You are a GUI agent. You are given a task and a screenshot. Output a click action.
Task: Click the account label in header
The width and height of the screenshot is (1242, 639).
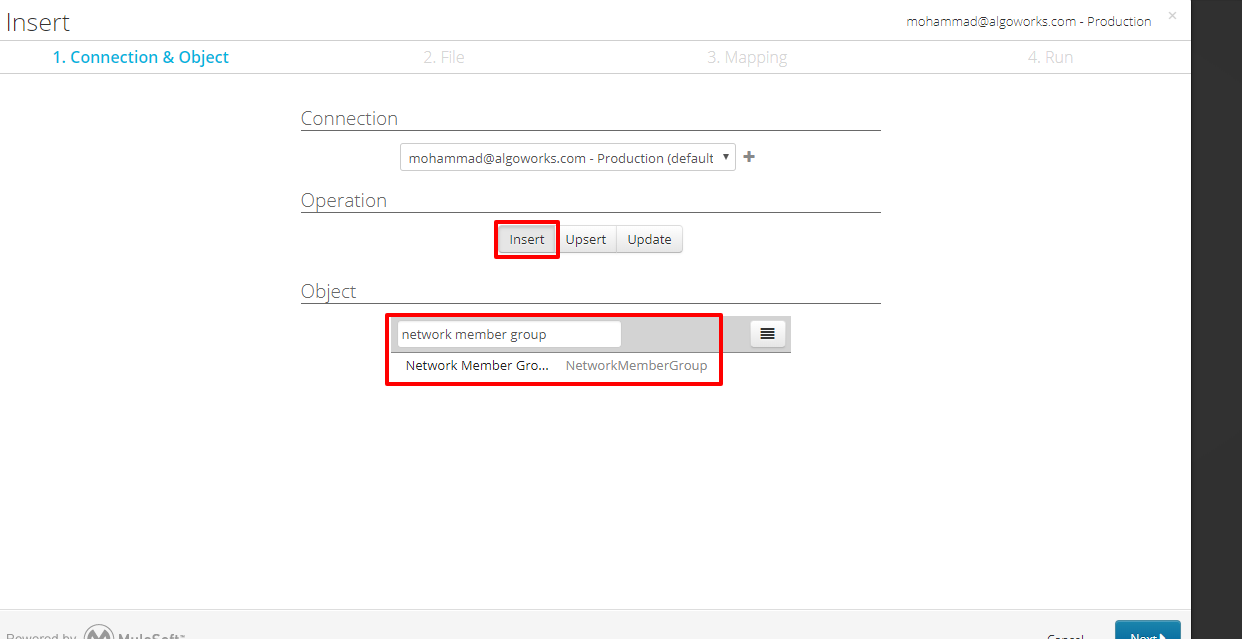point(1028,21)
